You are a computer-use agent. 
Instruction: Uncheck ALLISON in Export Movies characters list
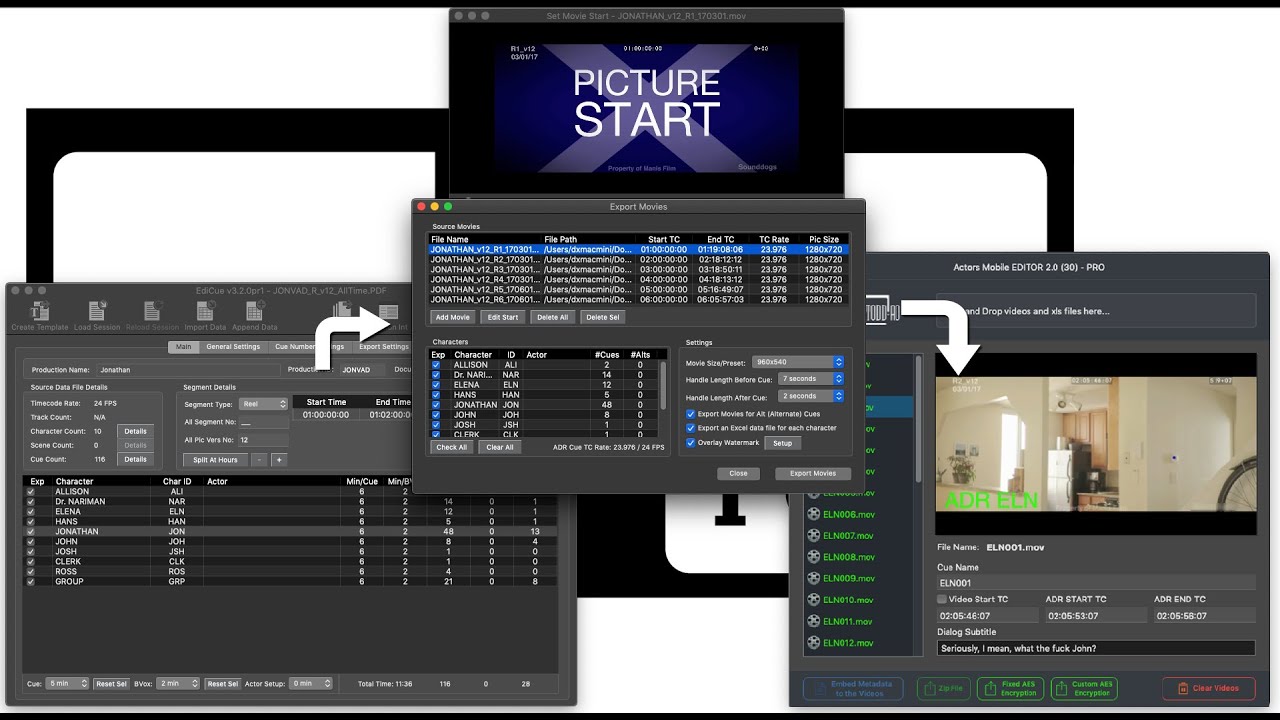436,365
